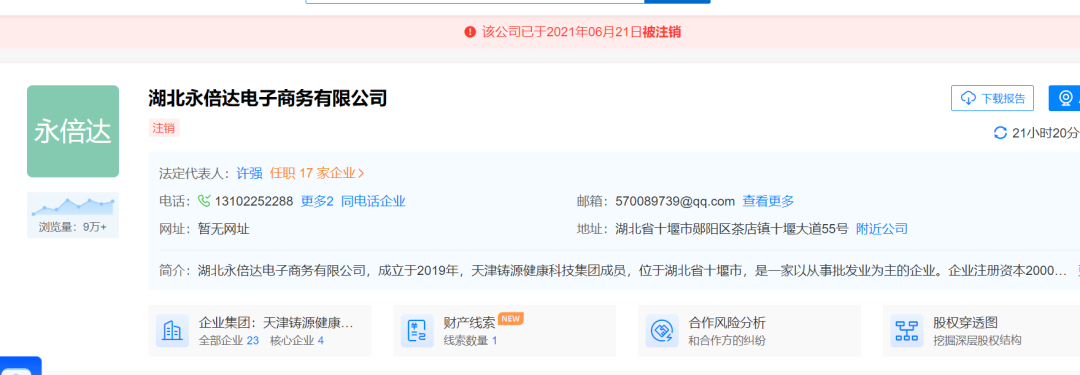Click the 暂无网址 website text

[x=223, y=229]
